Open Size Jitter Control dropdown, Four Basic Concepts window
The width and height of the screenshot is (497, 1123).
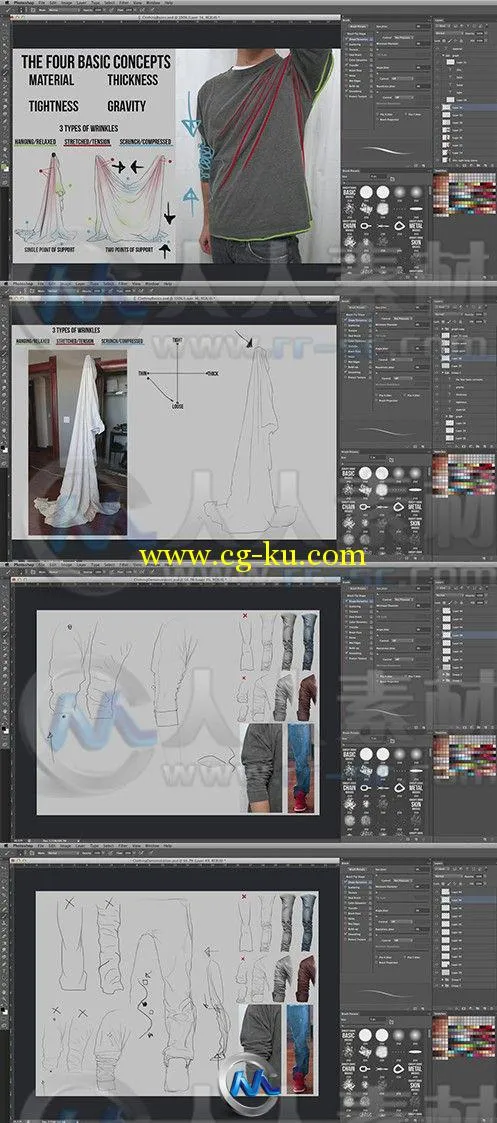tap(404, 37)
